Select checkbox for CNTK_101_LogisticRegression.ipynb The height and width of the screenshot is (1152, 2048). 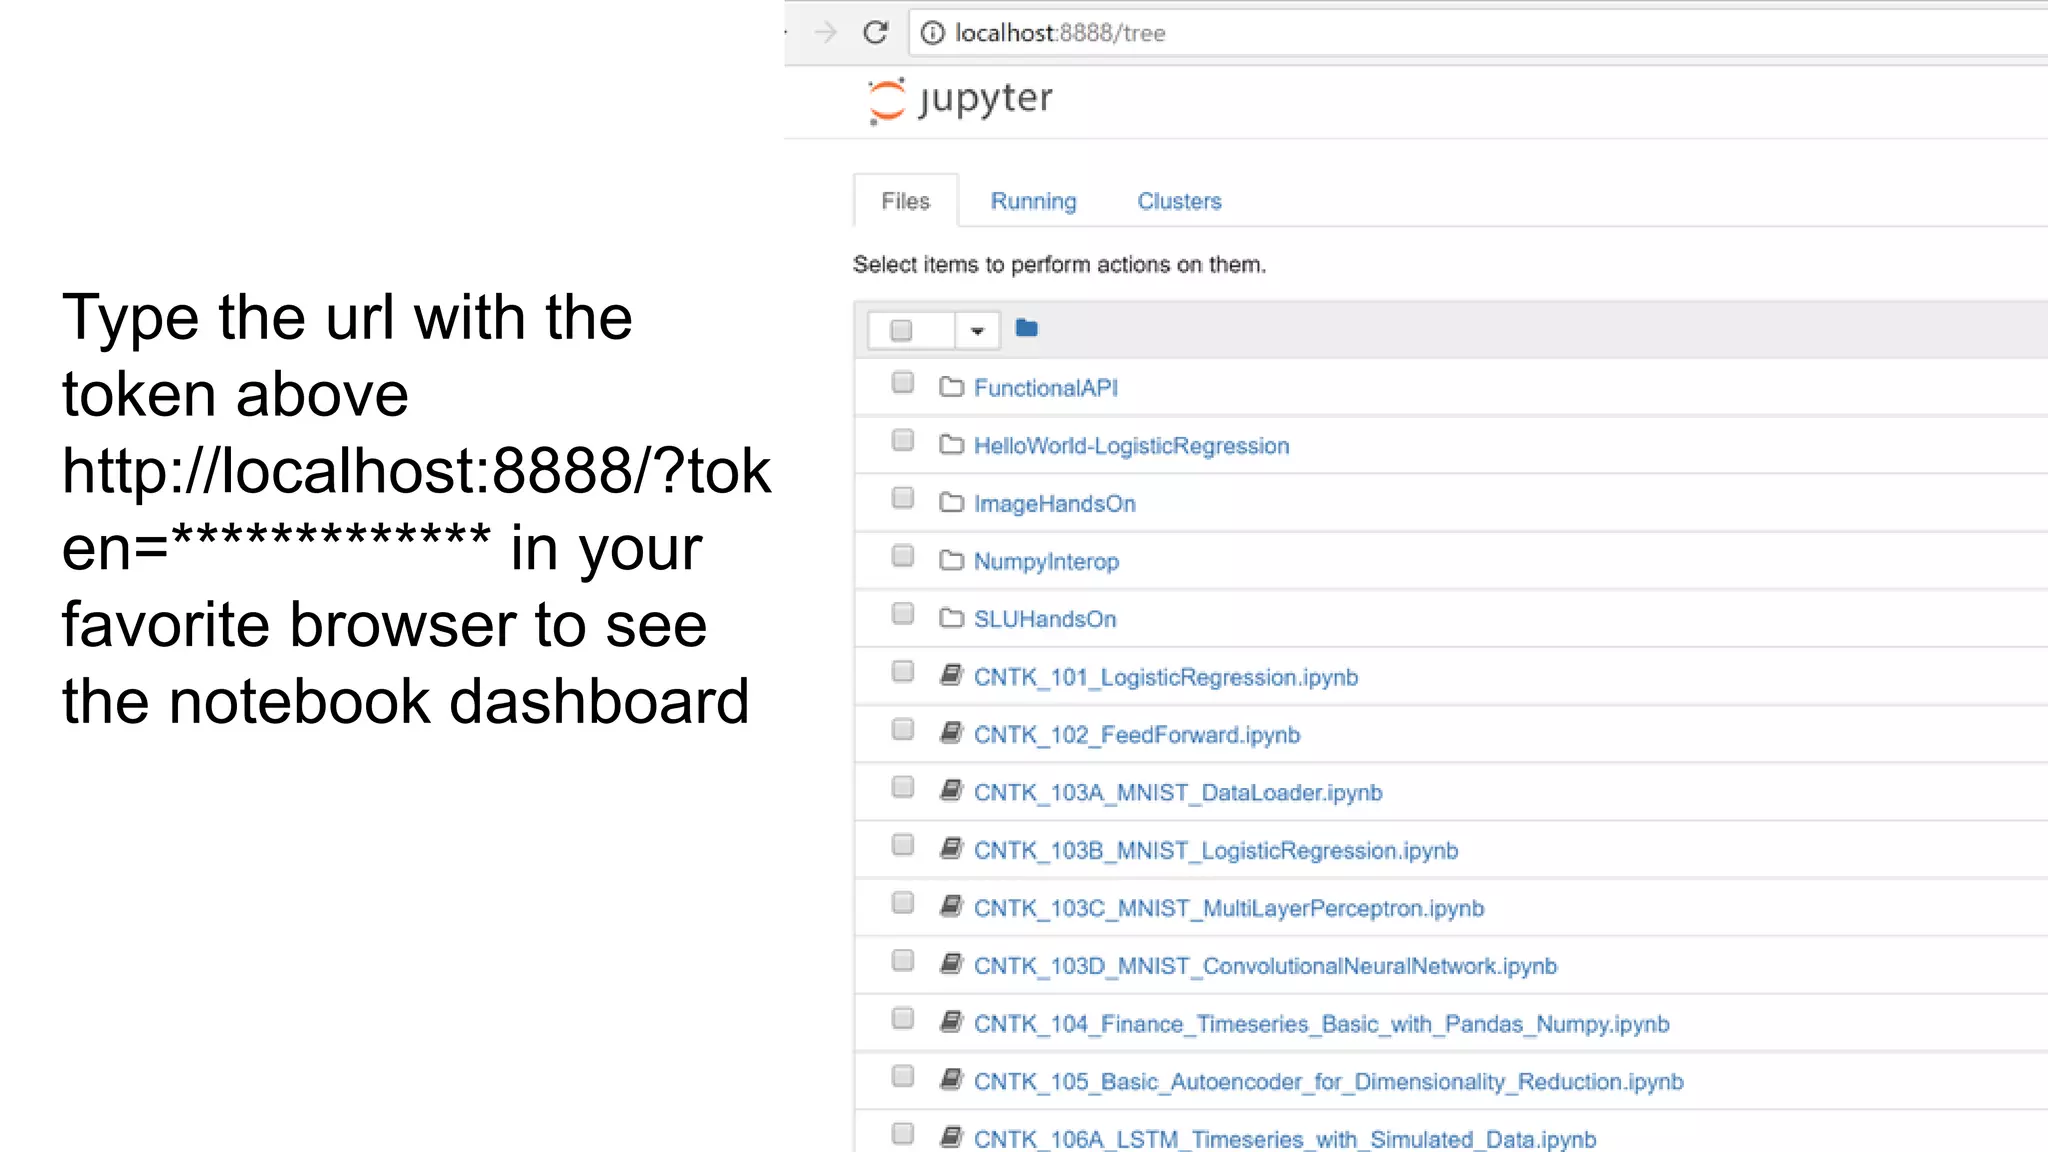click(903, 672)
